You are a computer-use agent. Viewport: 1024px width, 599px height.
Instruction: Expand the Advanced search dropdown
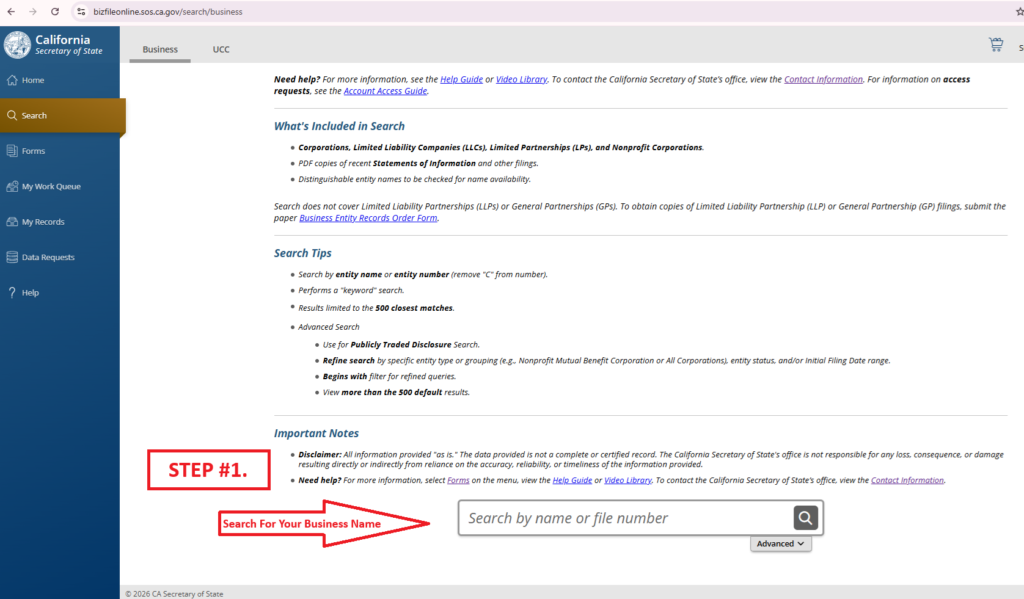(780, 543)
